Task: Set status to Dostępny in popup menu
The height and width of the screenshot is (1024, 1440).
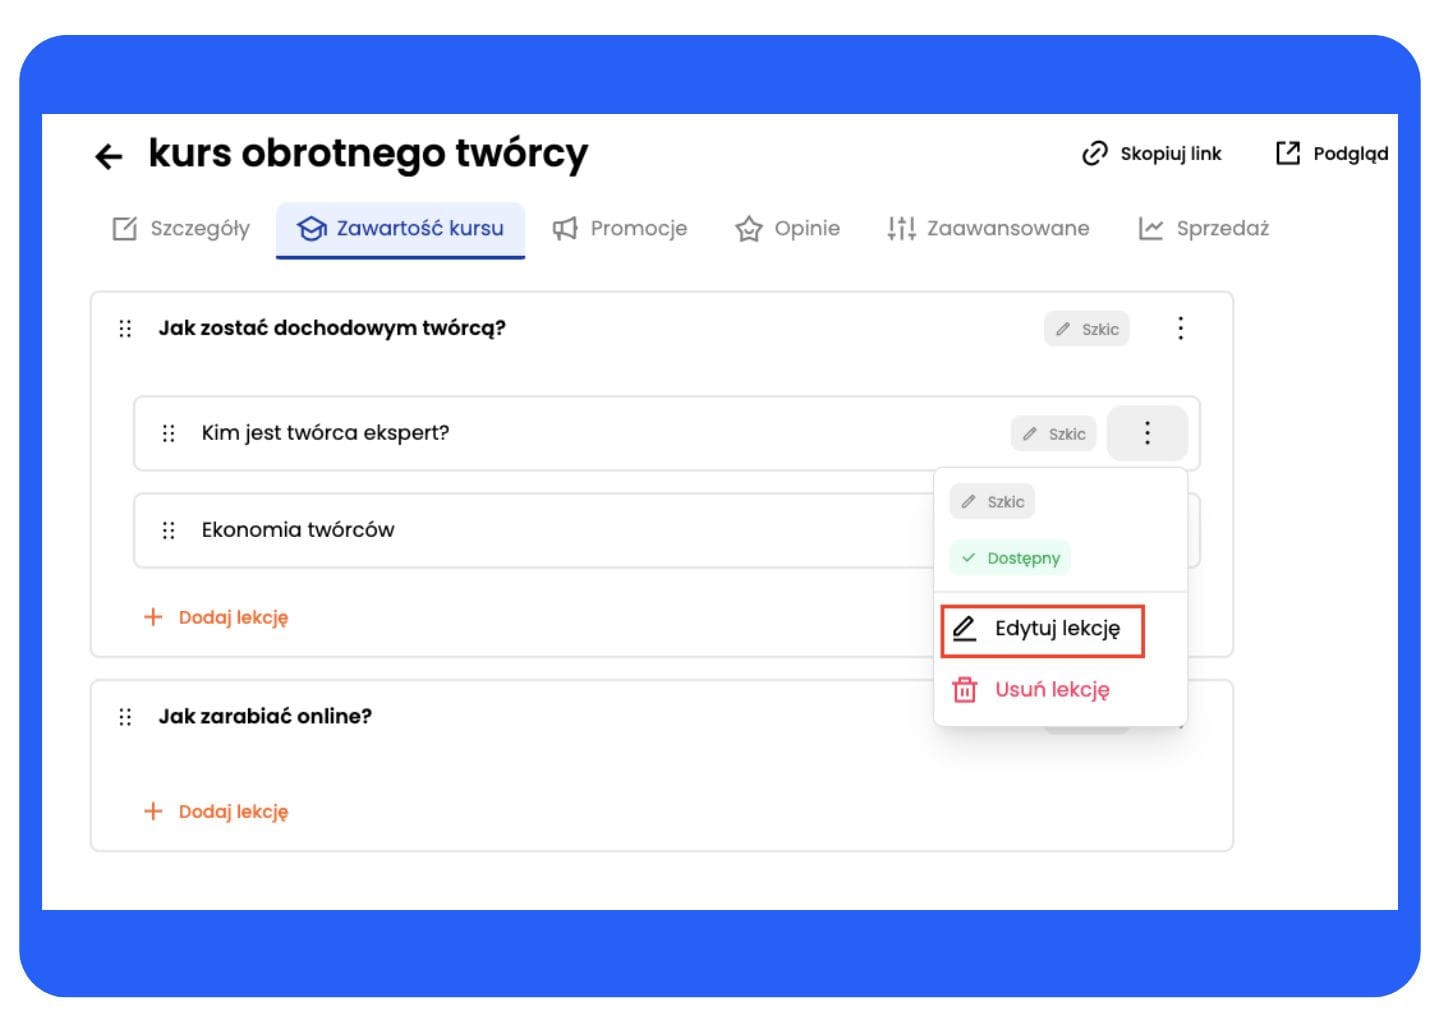Action: coord(1010,558)
